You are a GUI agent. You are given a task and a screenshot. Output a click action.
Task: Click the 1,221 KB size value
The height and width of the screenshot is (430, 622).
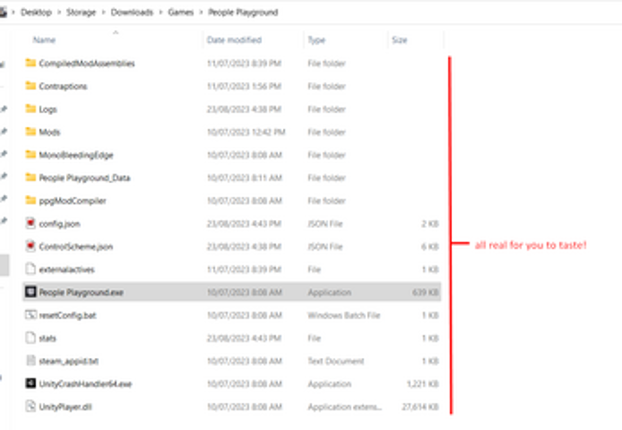coord(423,384)
